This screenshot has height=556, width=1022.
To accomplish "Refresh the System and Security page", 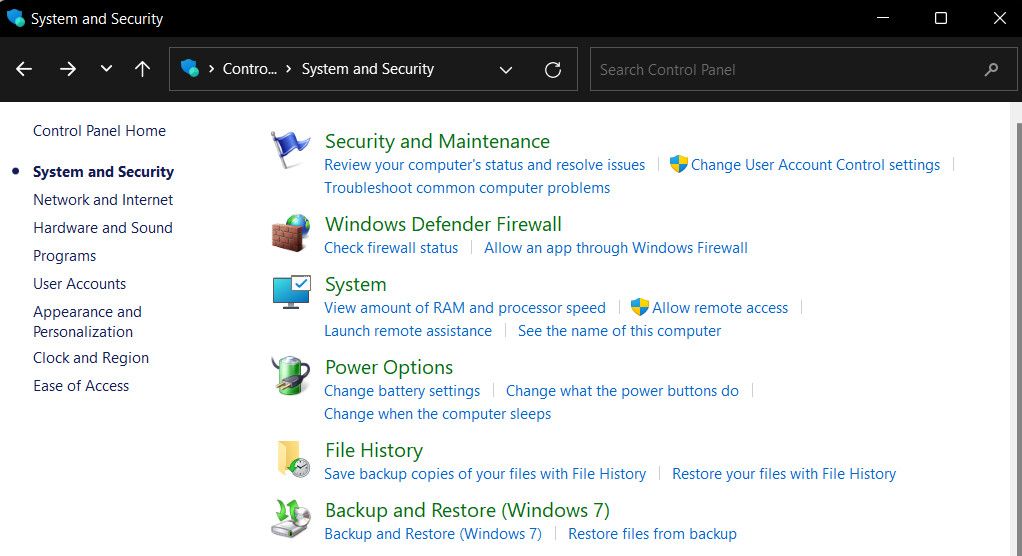I will click(553, 70).
